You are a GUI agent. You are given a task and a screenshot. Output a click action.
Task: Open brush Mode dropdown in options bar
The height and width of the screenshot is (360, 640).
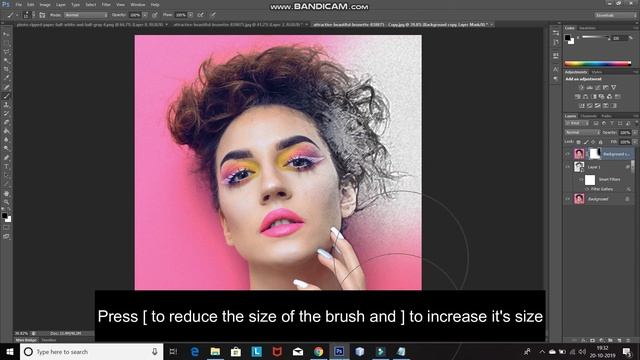[85, 15]
